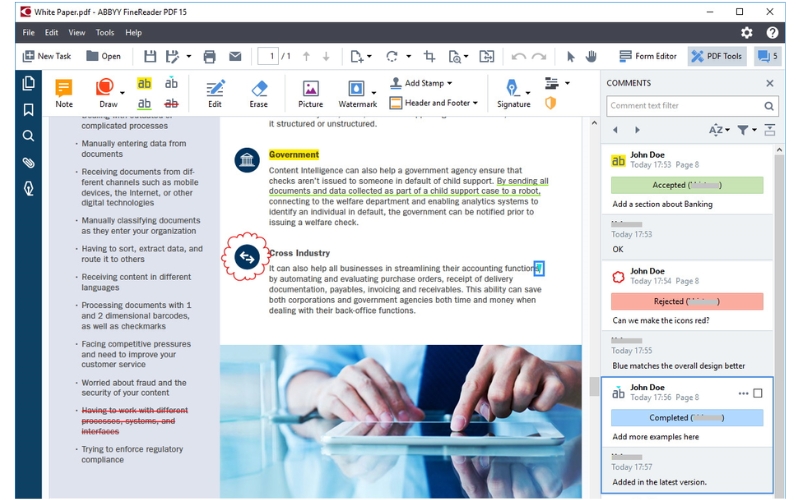Screen dimensions: 800x500
Task: Select the Hand pan tool
Action: pyautogui.click(x=591, y=56)
